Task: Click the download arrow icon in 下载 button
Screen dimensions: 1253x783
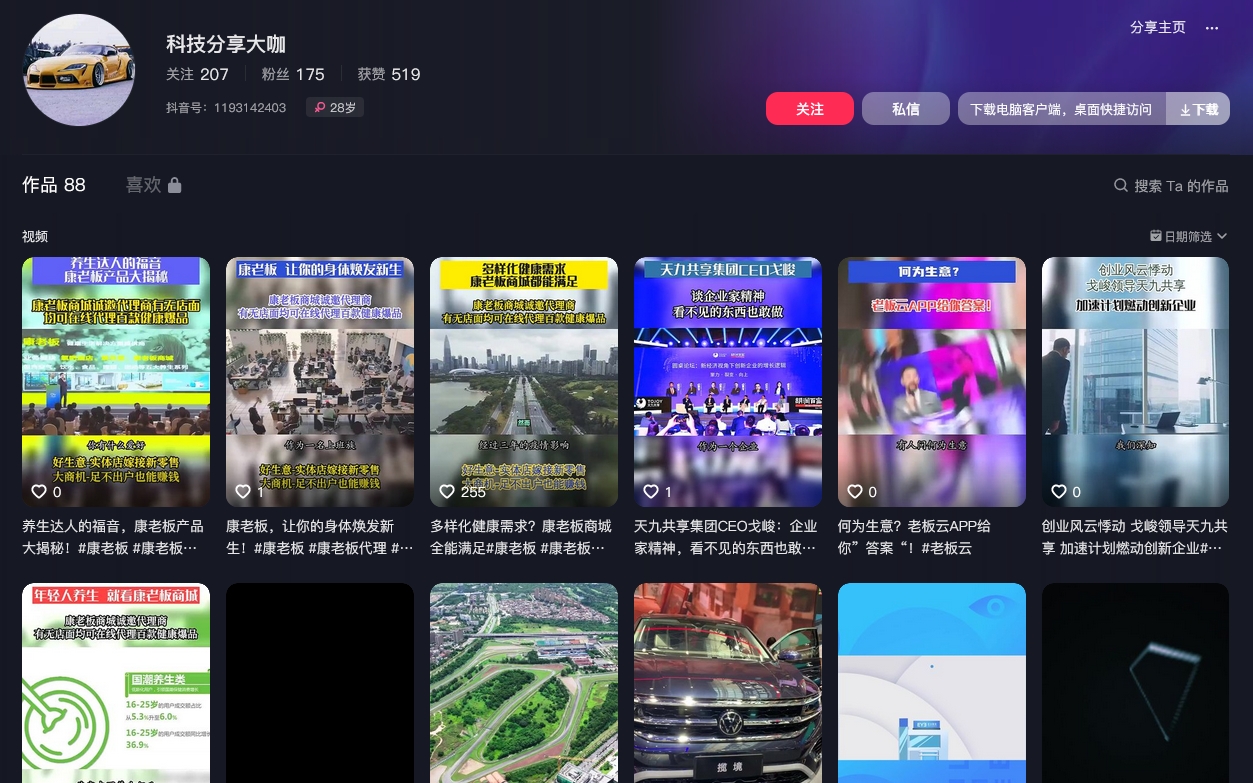Action: [1185, 110]
